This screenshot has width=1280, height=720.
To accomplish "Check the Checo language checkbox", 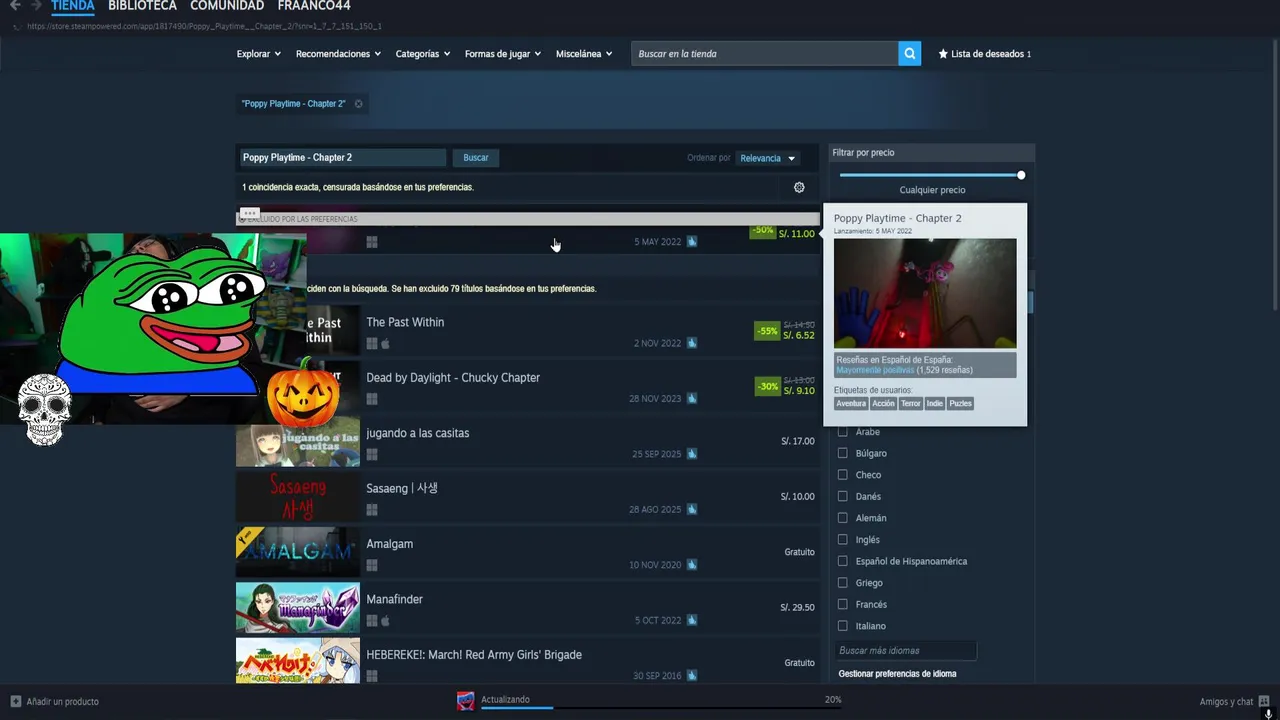I will (x=842, y=475).
